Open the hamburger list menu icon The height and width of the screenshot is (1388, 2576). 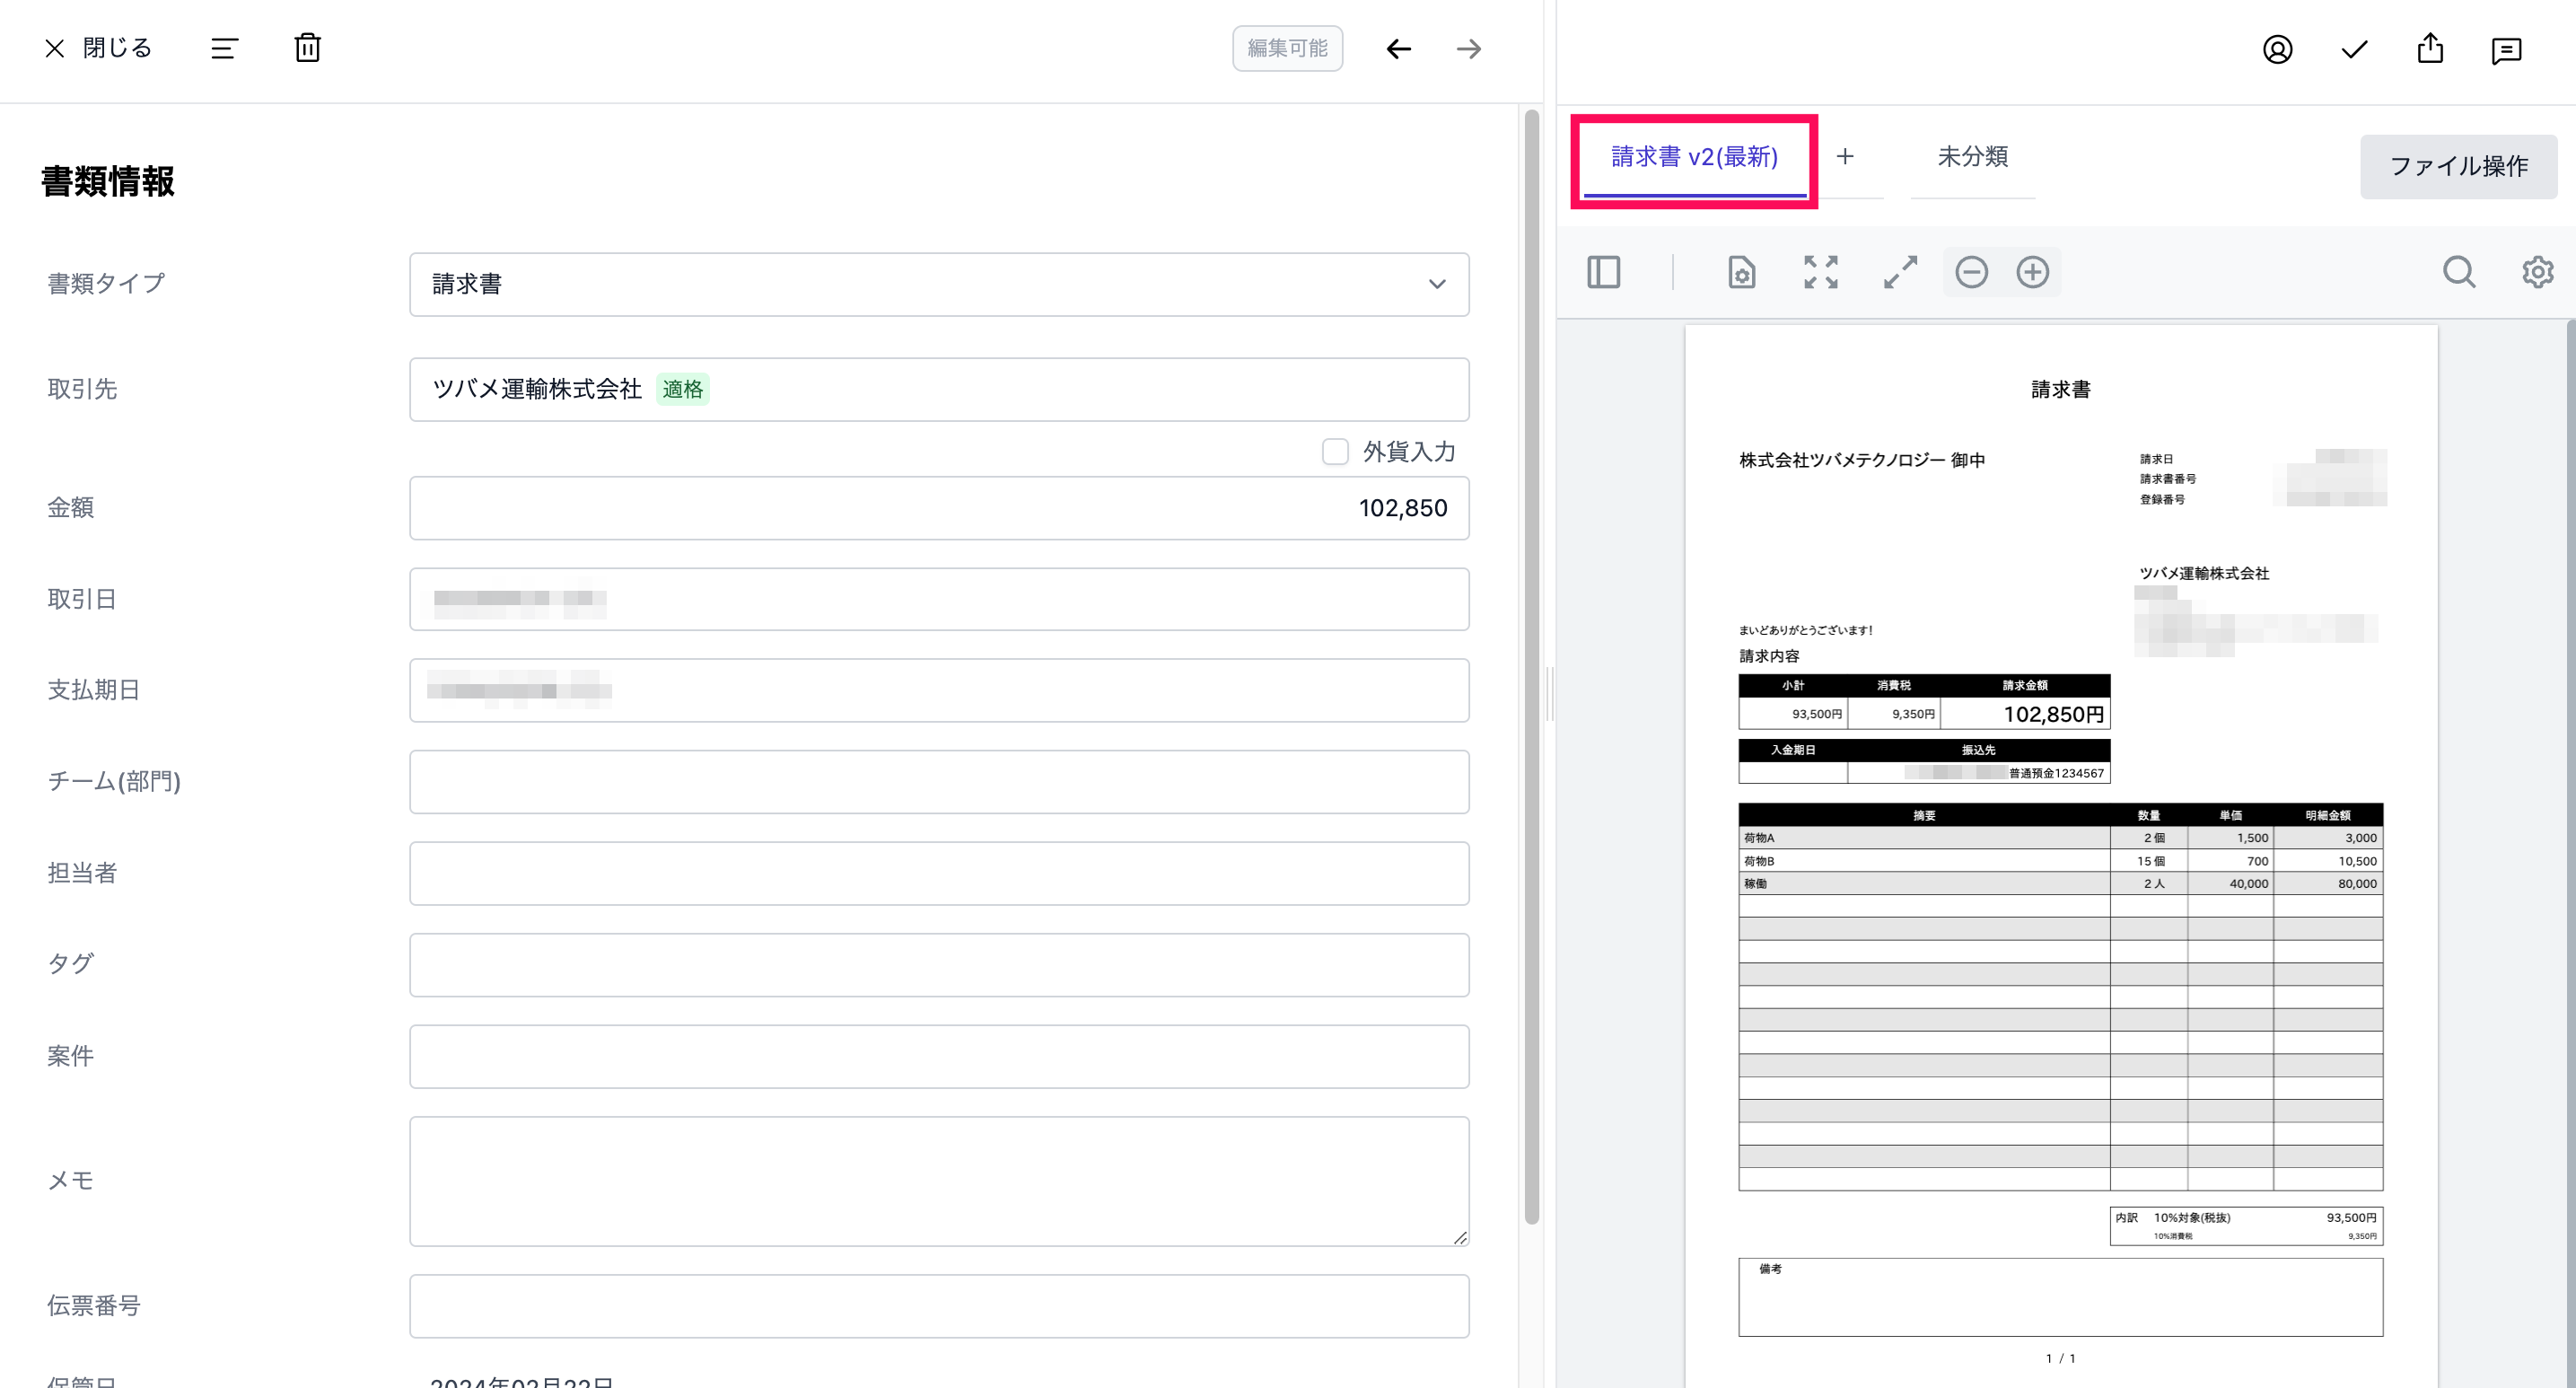(224, 48)
